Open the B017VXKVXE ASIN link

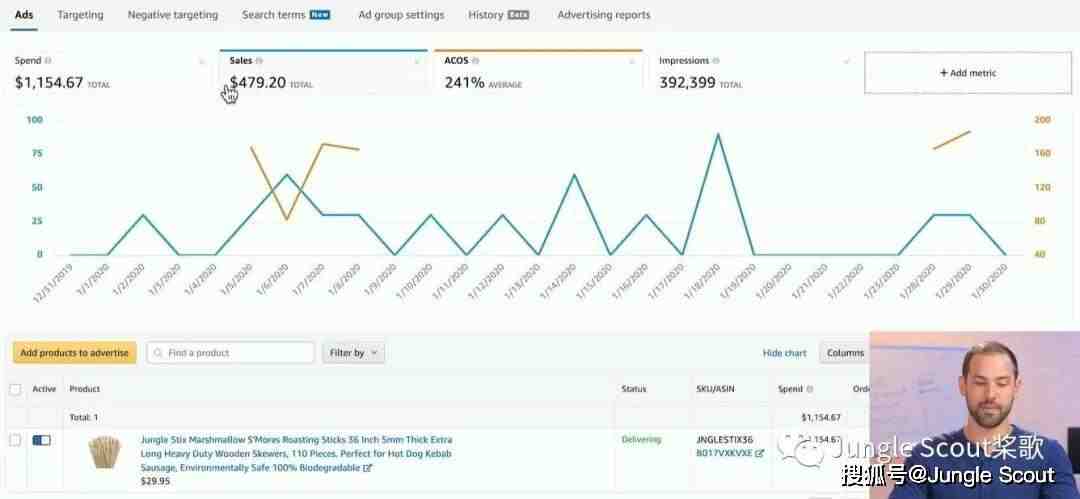point(724,454)
